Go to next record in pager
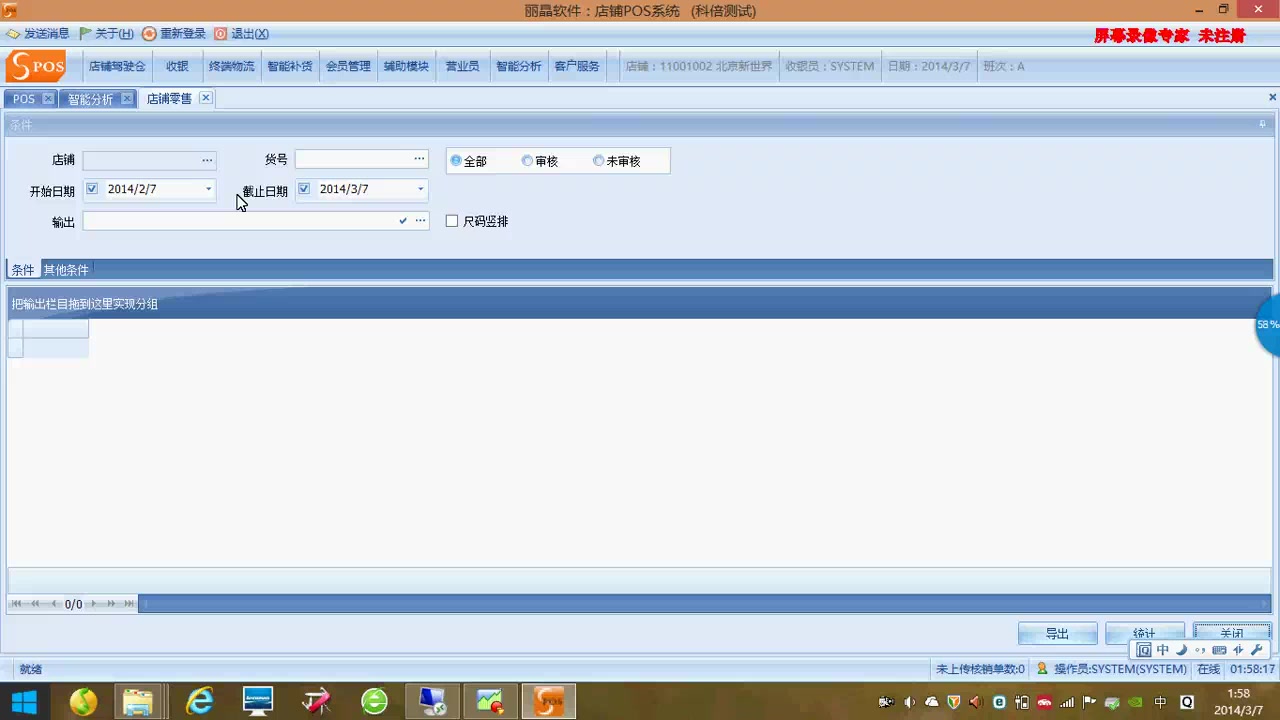 tap(94, 604)
